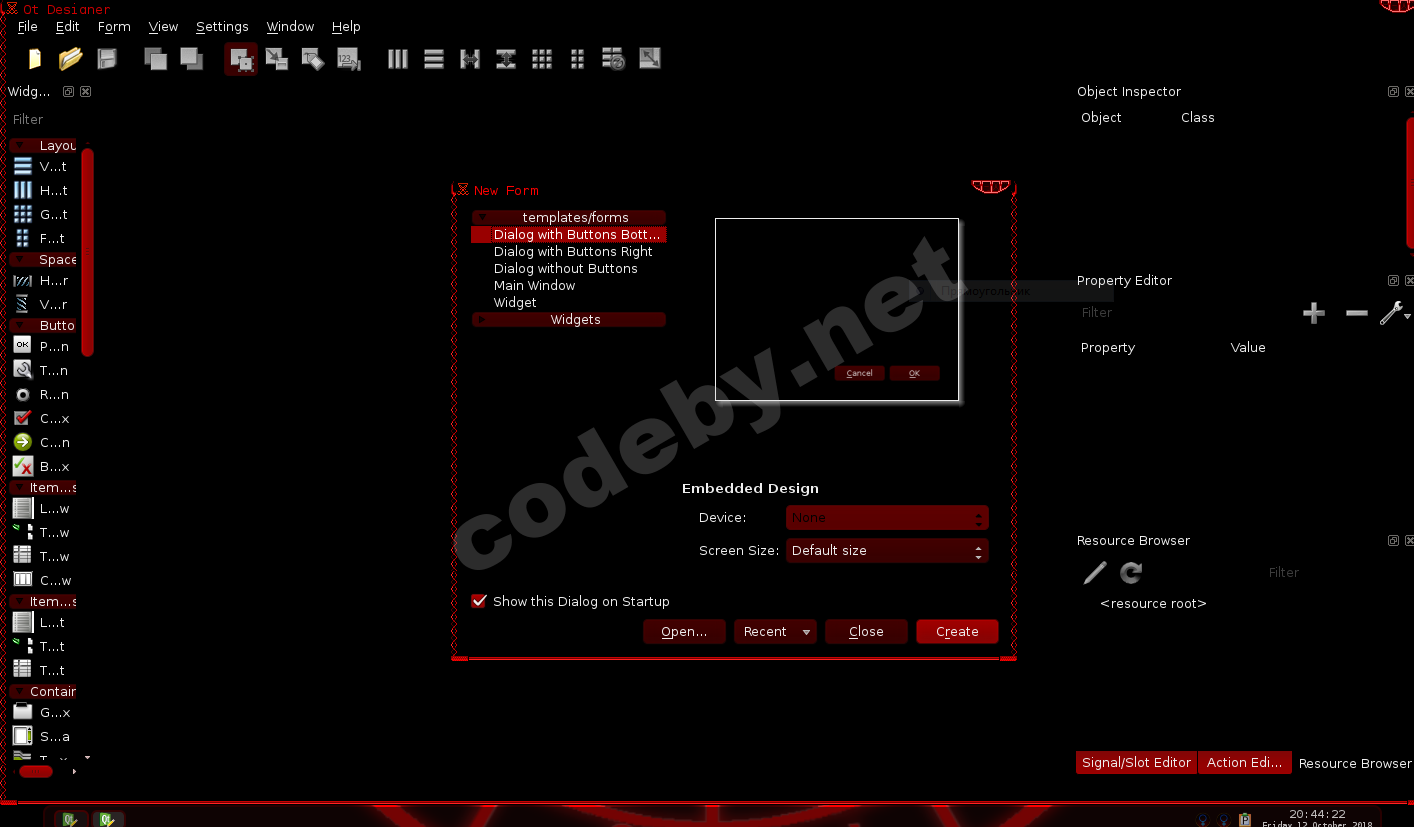This screenshot has height=827, width=1414.
Task: Open the Screen Size combo box
Action: tap(887, 550)
